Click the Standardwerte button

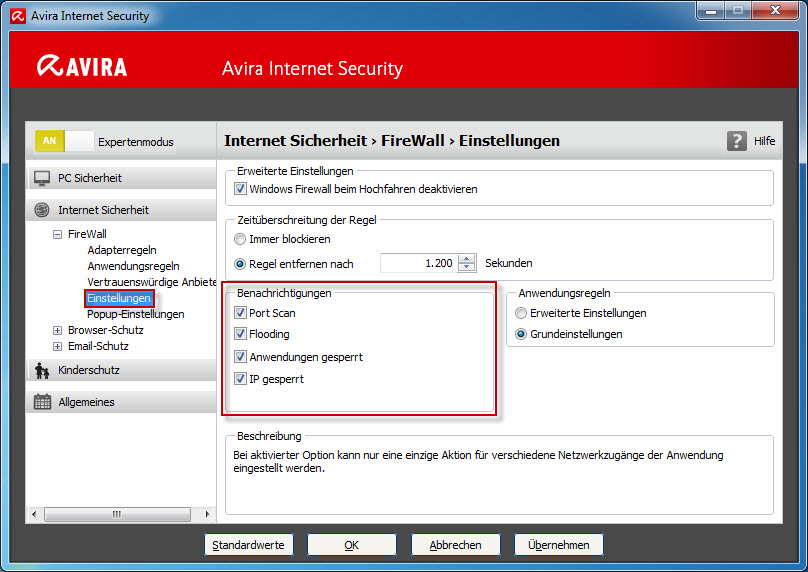(x=249, y=545)
